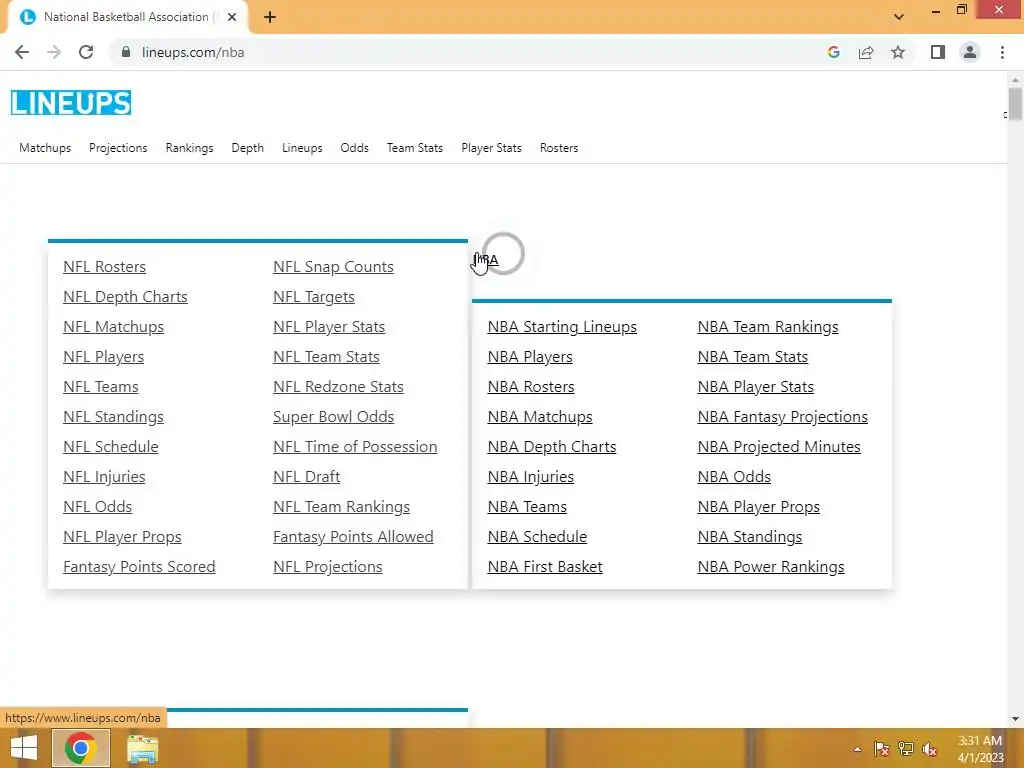Open NFL Redzone Stats link
The width and height of the screenshot is (1024, 768).
(x=338, y=387)
